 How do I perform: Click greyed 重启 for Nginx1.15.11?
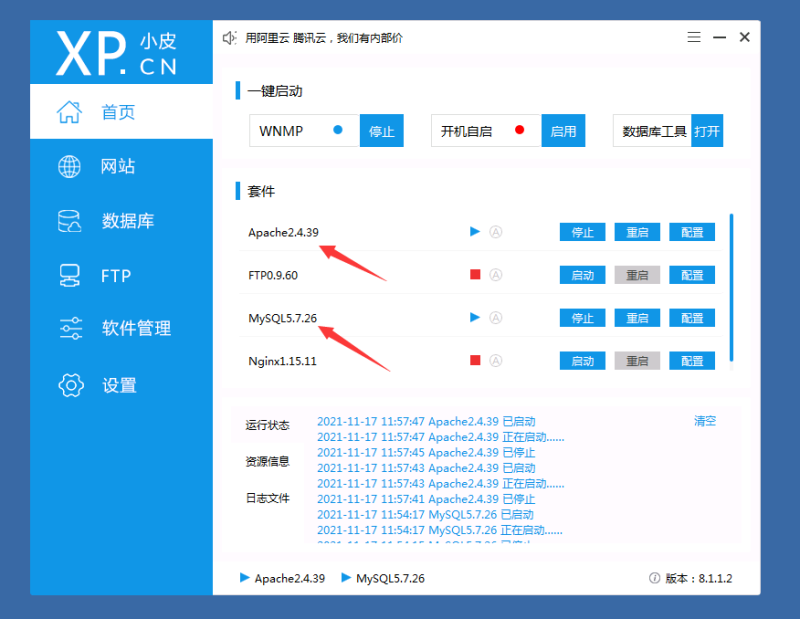point(637,361)
